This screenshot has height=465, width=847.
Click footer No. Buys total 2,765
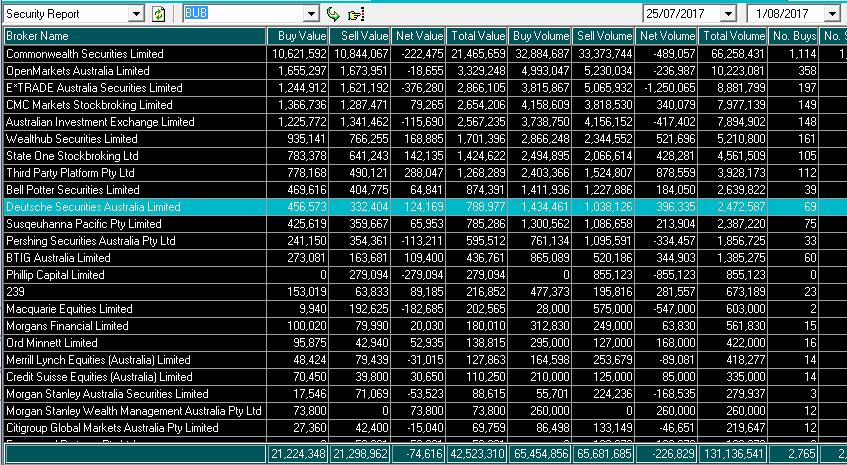click(793, 453)
